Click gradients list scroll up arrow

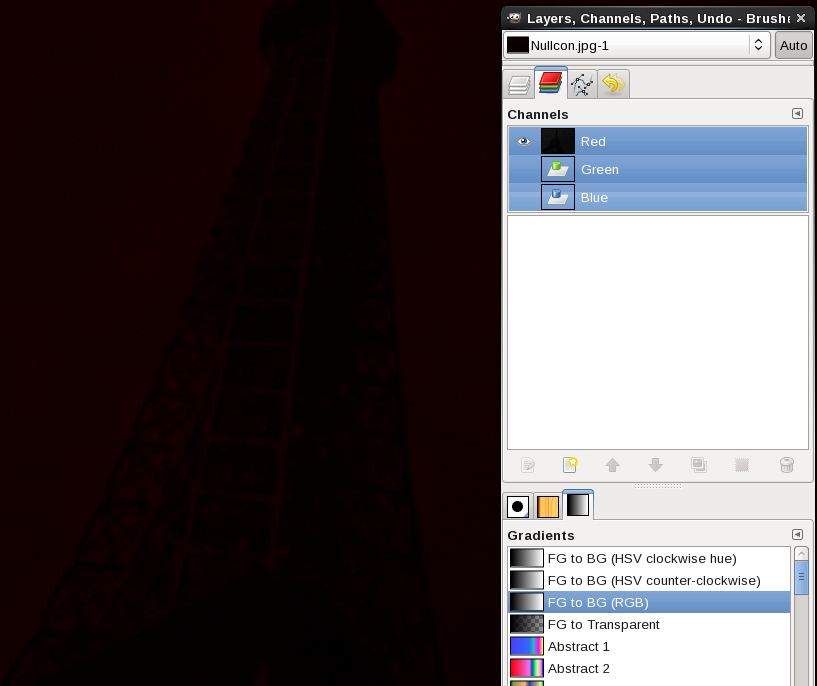point(801,553)
